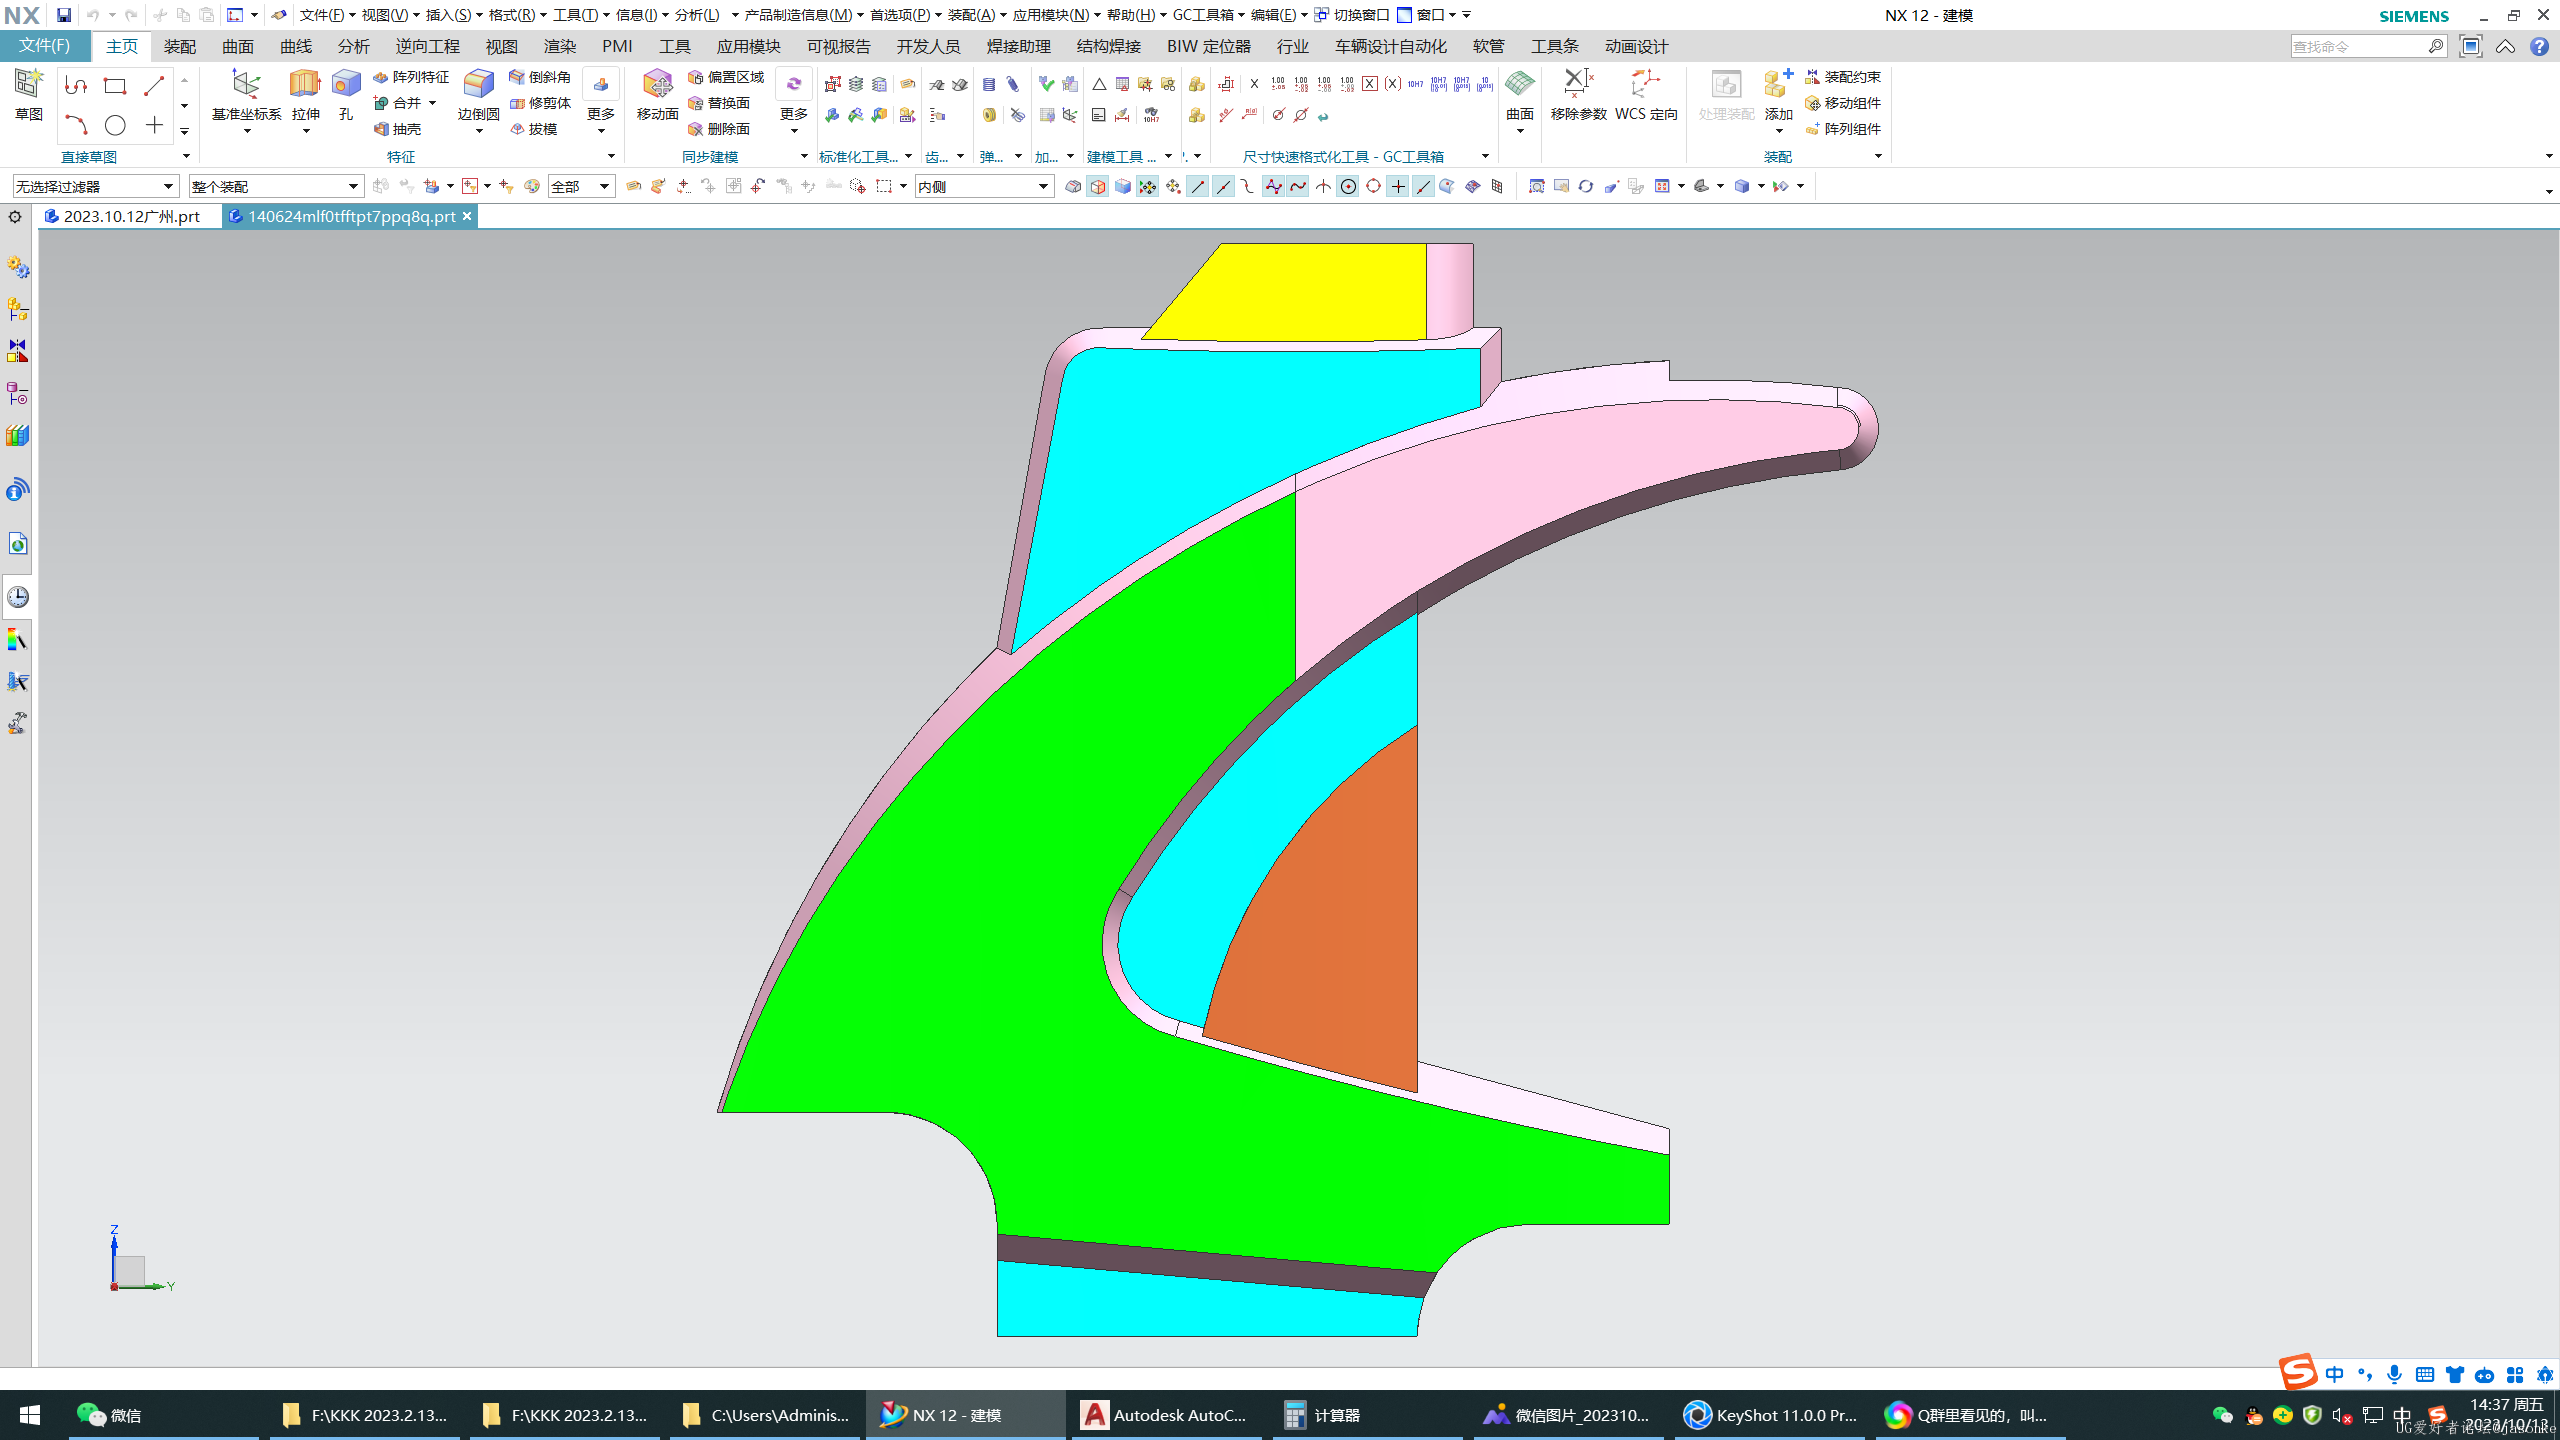The height and width of the screenshot is (1440, 2560).
Task: Close the 140624mlf0tfftpt7ppq8q.prt tab
Action: point(466,216)
